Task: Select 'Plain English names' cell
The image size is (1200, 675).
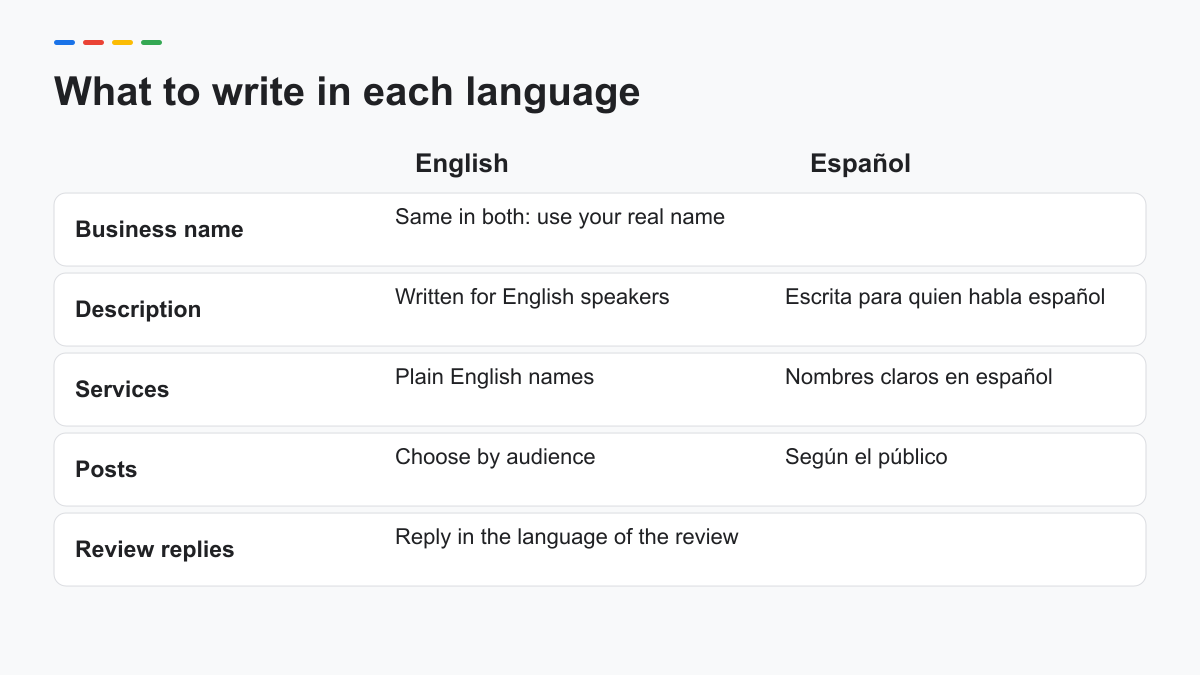Action: coord(494,377)
